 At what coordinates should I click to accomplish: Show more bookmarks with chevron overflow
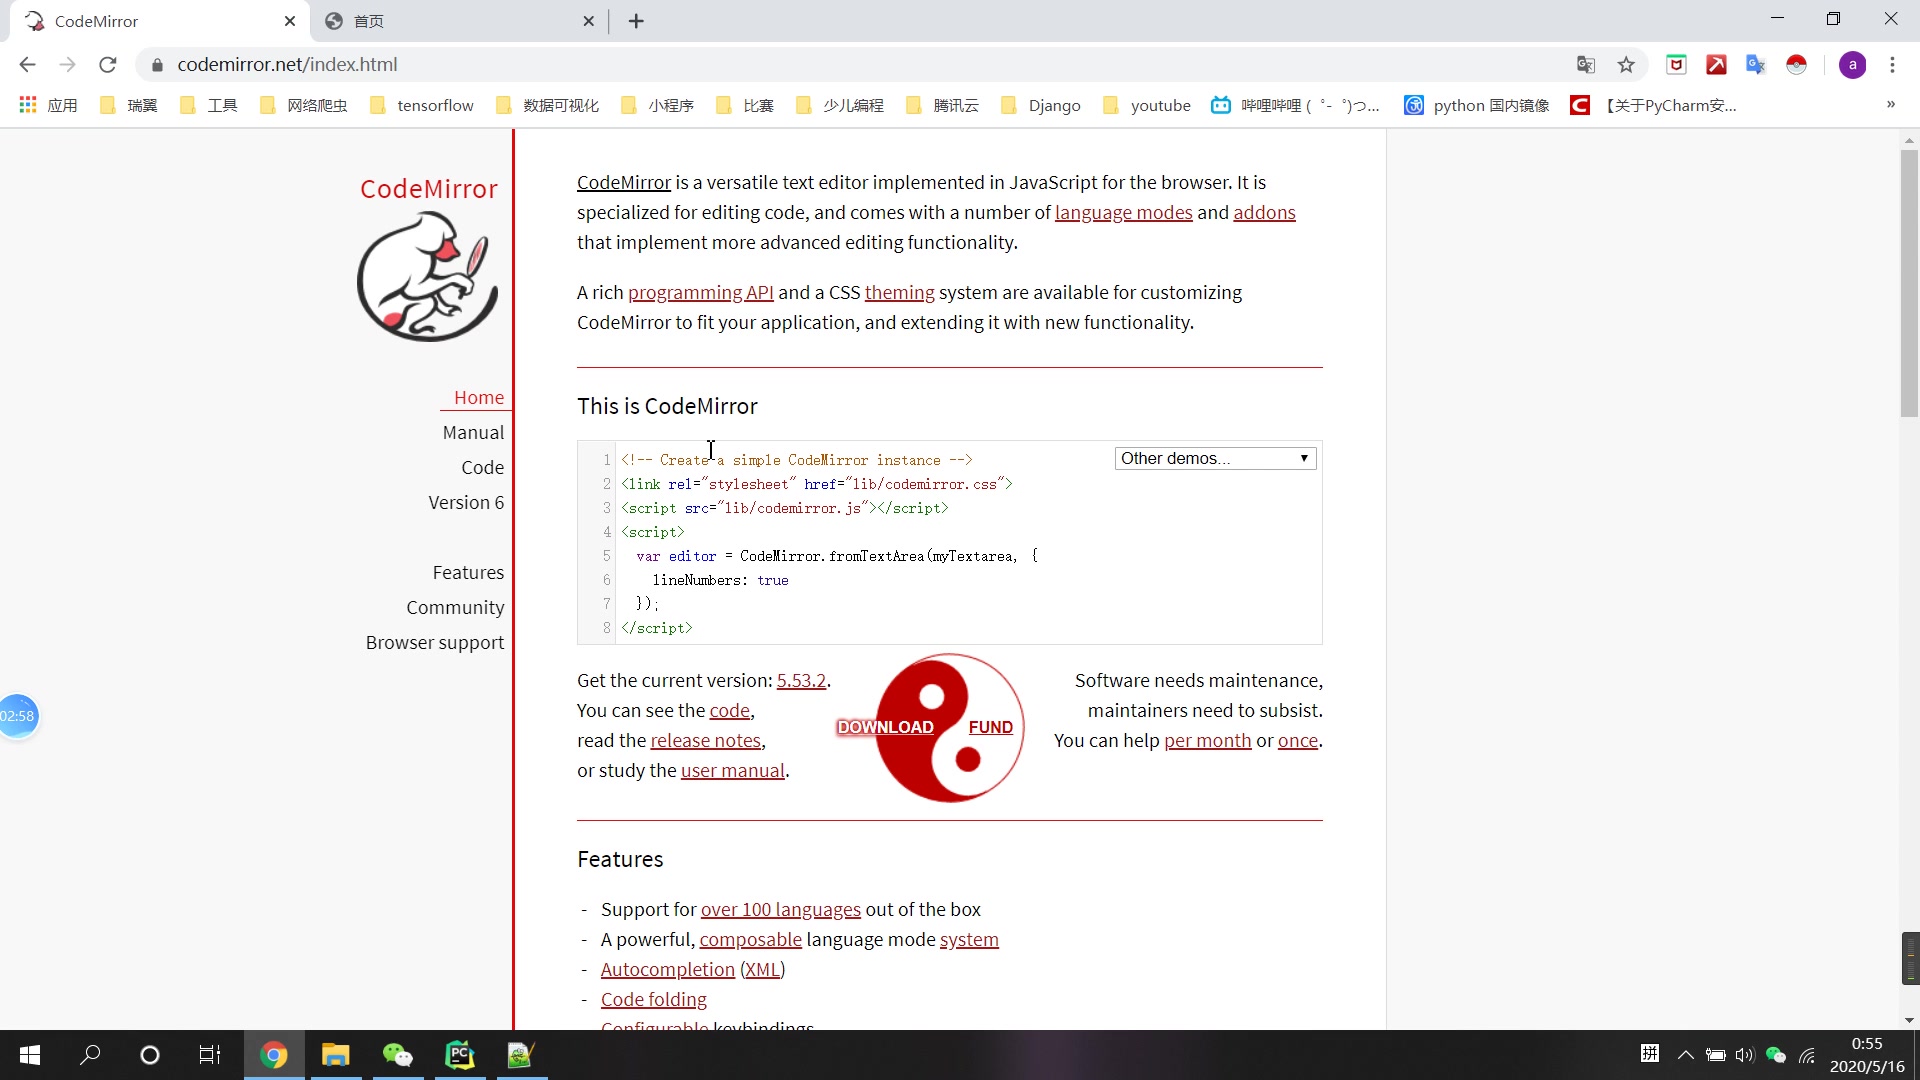[1891, 104]
